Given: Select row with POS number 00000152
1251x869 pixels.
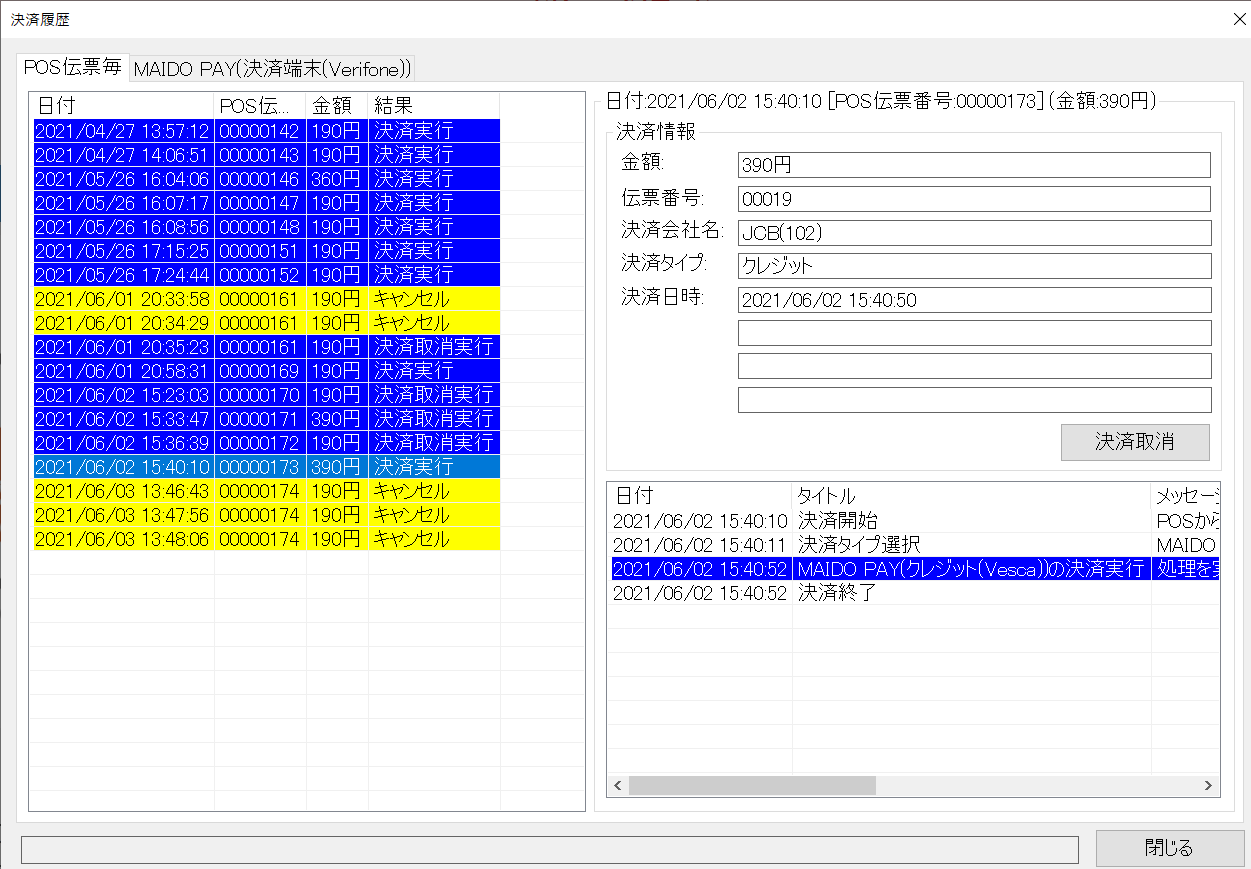Looking at the screenshot, I should 267,275.
